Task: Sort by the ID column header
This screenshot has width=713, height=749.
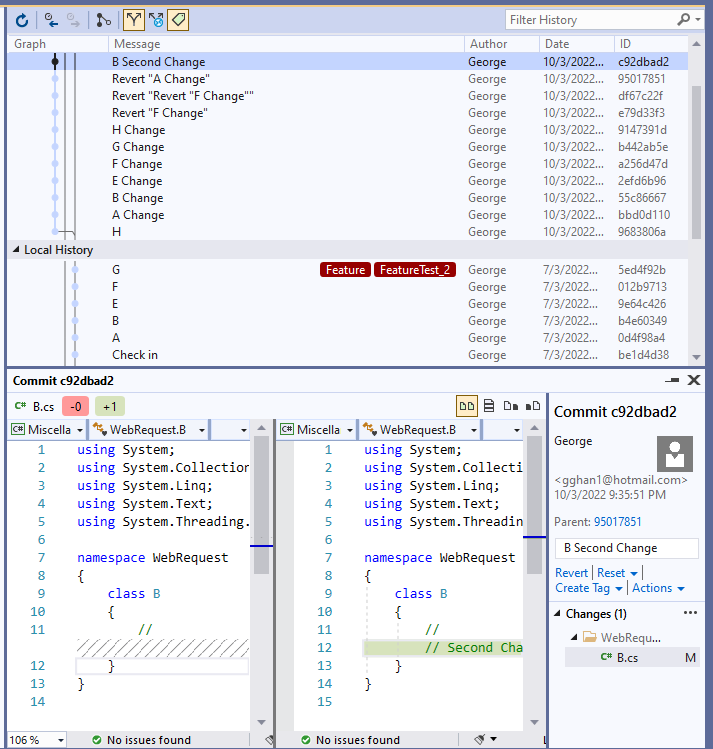Action: (651, 44)
